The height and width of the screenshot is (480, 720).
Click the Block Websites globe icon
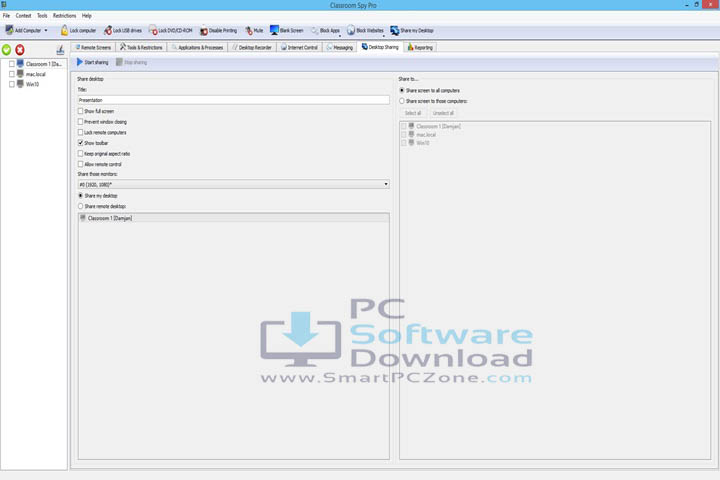pyautogui.click(x=351, y=30)
